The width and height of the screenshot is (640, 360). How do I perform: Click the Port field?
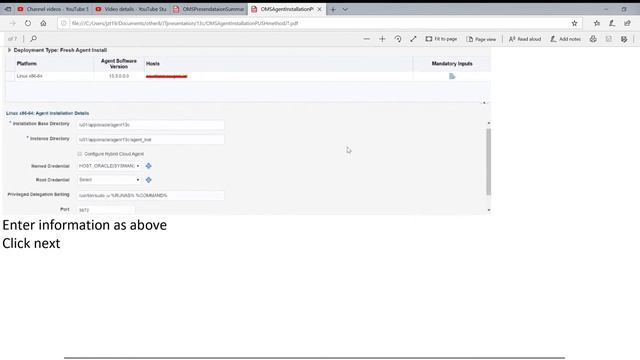106,210
